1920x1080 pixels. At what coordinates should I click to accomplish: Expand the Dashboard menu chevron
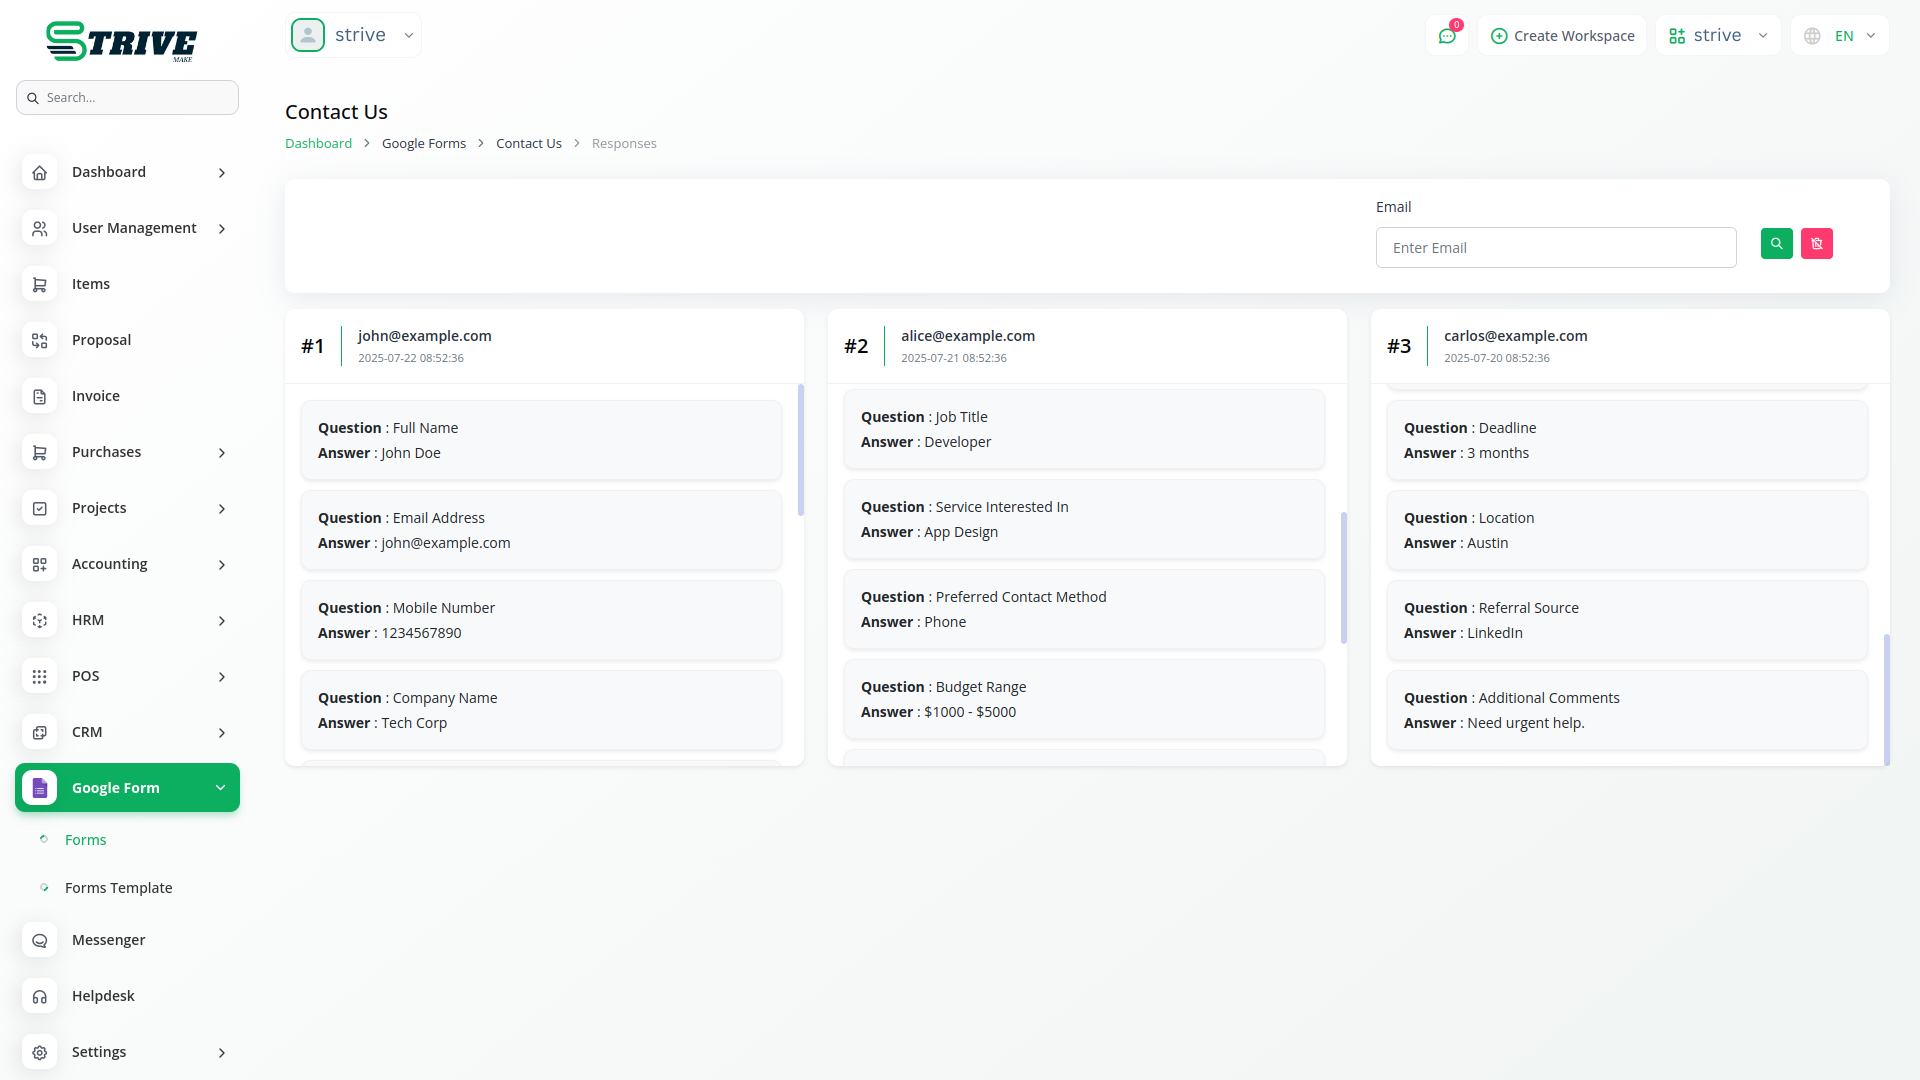(222, 173)
